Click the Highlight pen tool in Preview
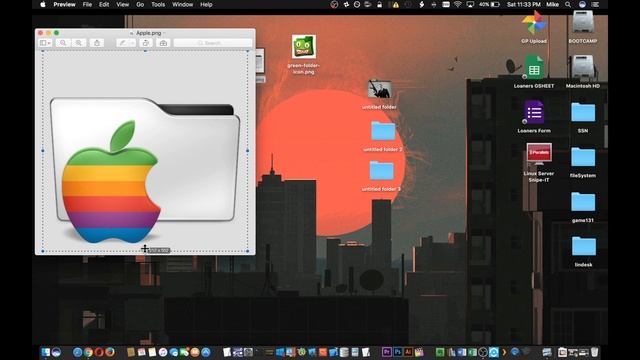Viewport: 640px width, 360px height. pyautogui.click(x=122, y=43)
